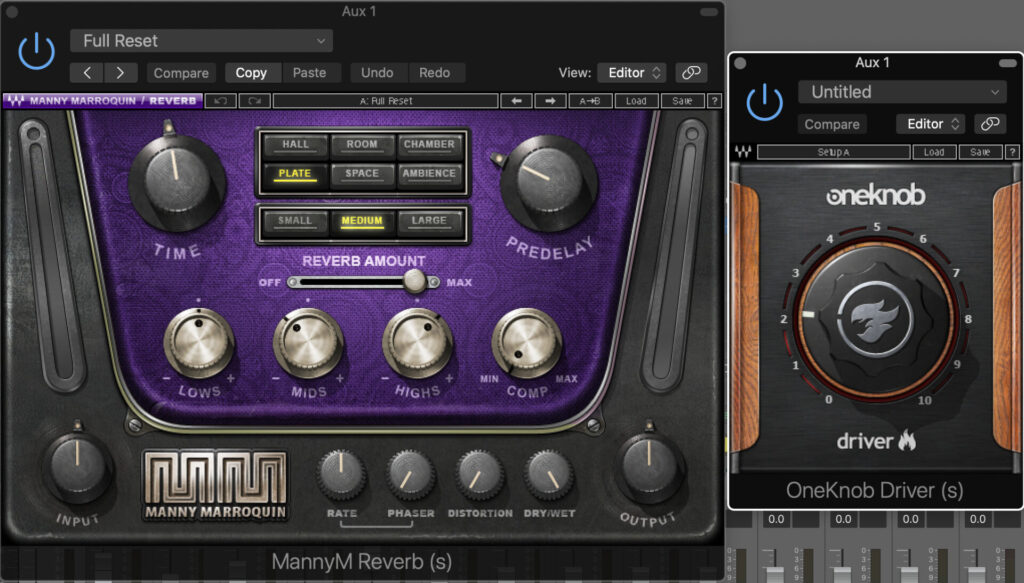Screen dimensions: 1024x583
Task: Select AMBIENCE reverb type
Action: click(429, 174)
